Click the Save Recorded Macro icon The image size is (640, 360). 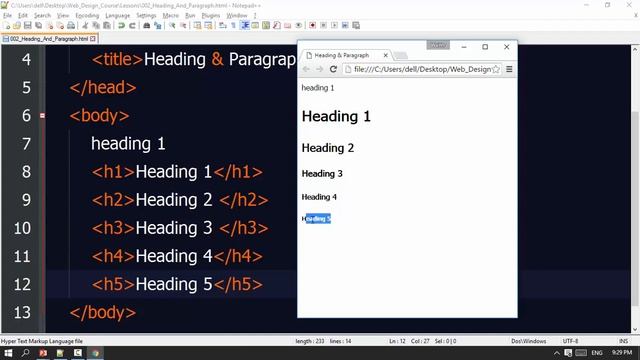[356, 25]
